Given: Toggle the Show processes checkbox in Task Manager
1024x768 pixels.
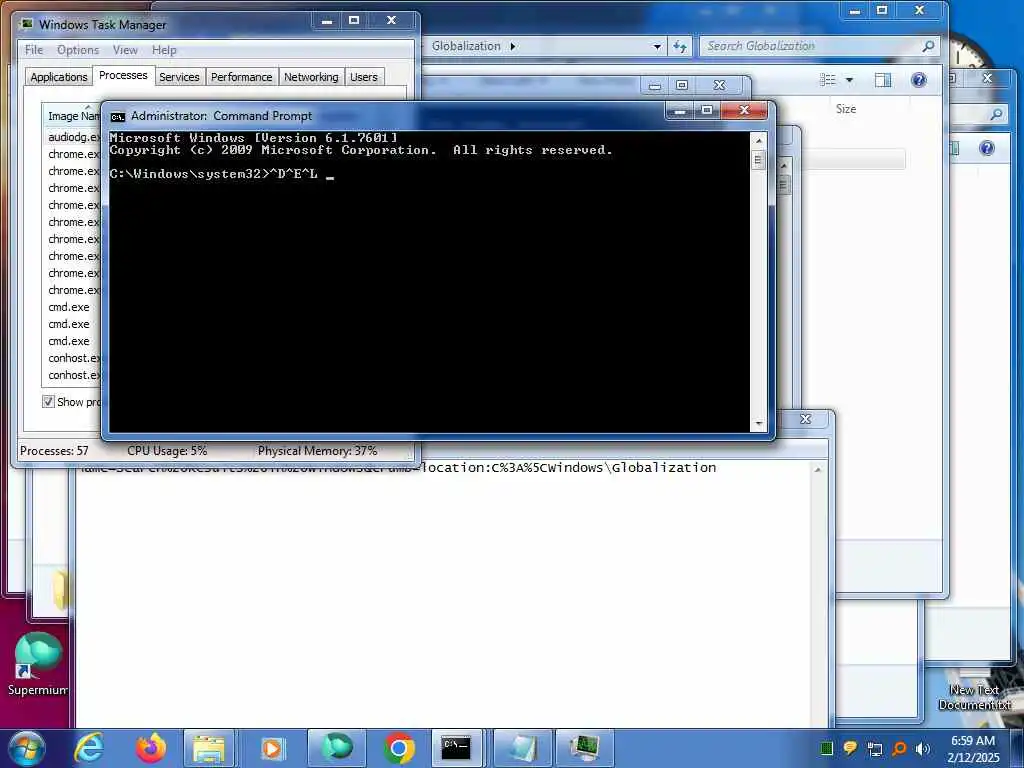Looking at the screenshot, I should [x=48, y=402].
